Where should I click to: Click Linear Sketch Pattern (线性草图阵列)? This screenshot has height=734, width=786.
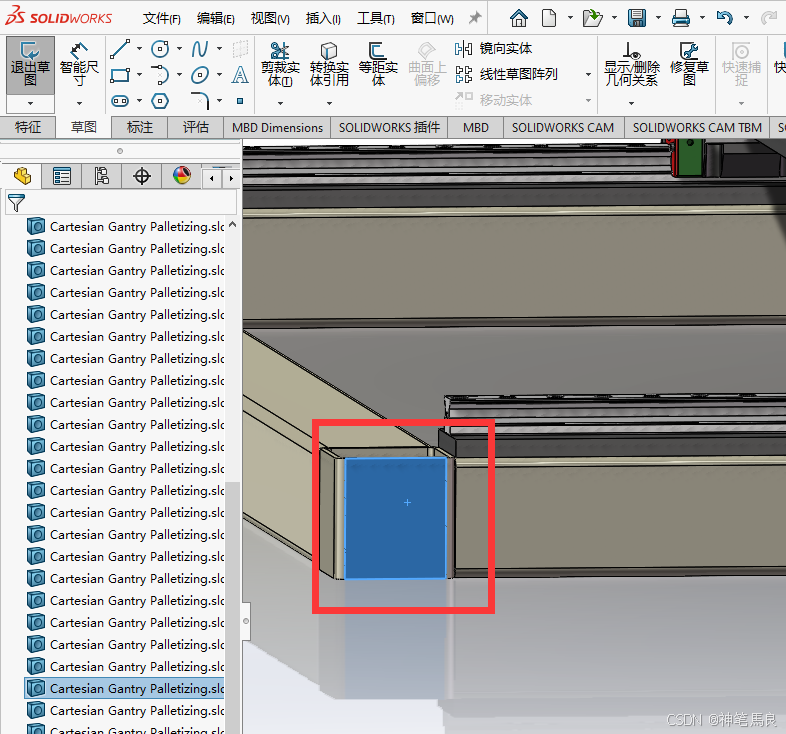point(506,75)
